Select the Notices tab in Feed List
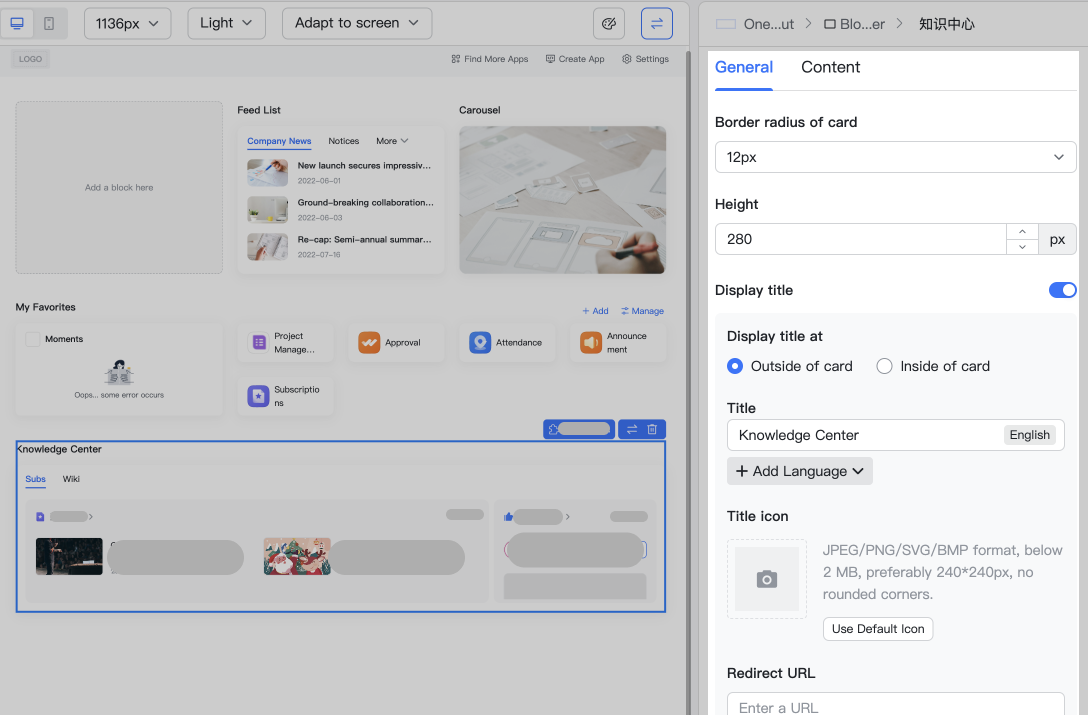This screenshot has width=1088, height=715. [x=343, y=141]
